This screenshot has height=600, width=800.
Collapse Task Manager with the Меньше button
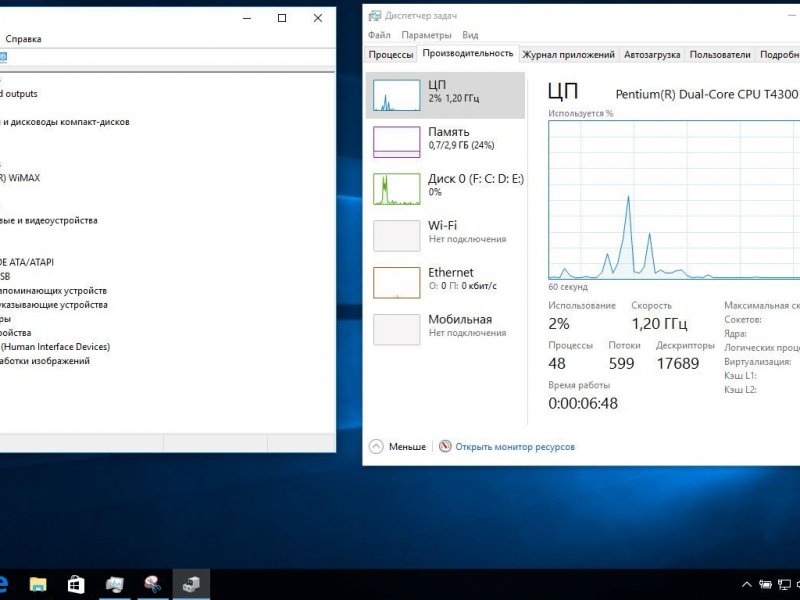397,447
